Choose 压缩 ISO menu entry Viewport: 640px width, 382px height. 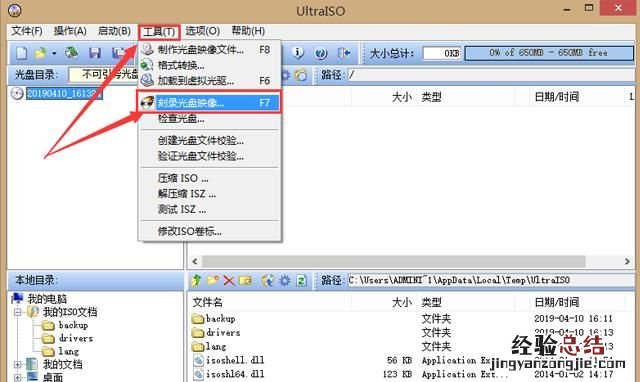210,178
